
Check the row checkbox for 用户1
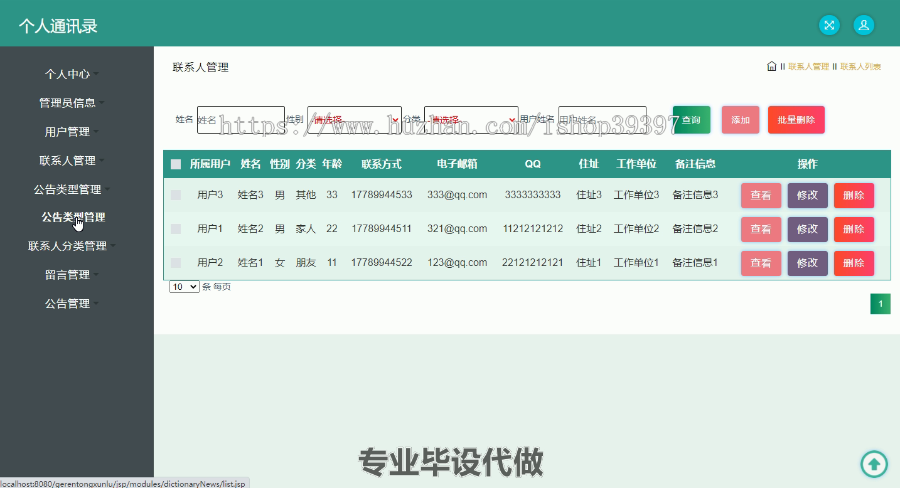coord(176,229)
